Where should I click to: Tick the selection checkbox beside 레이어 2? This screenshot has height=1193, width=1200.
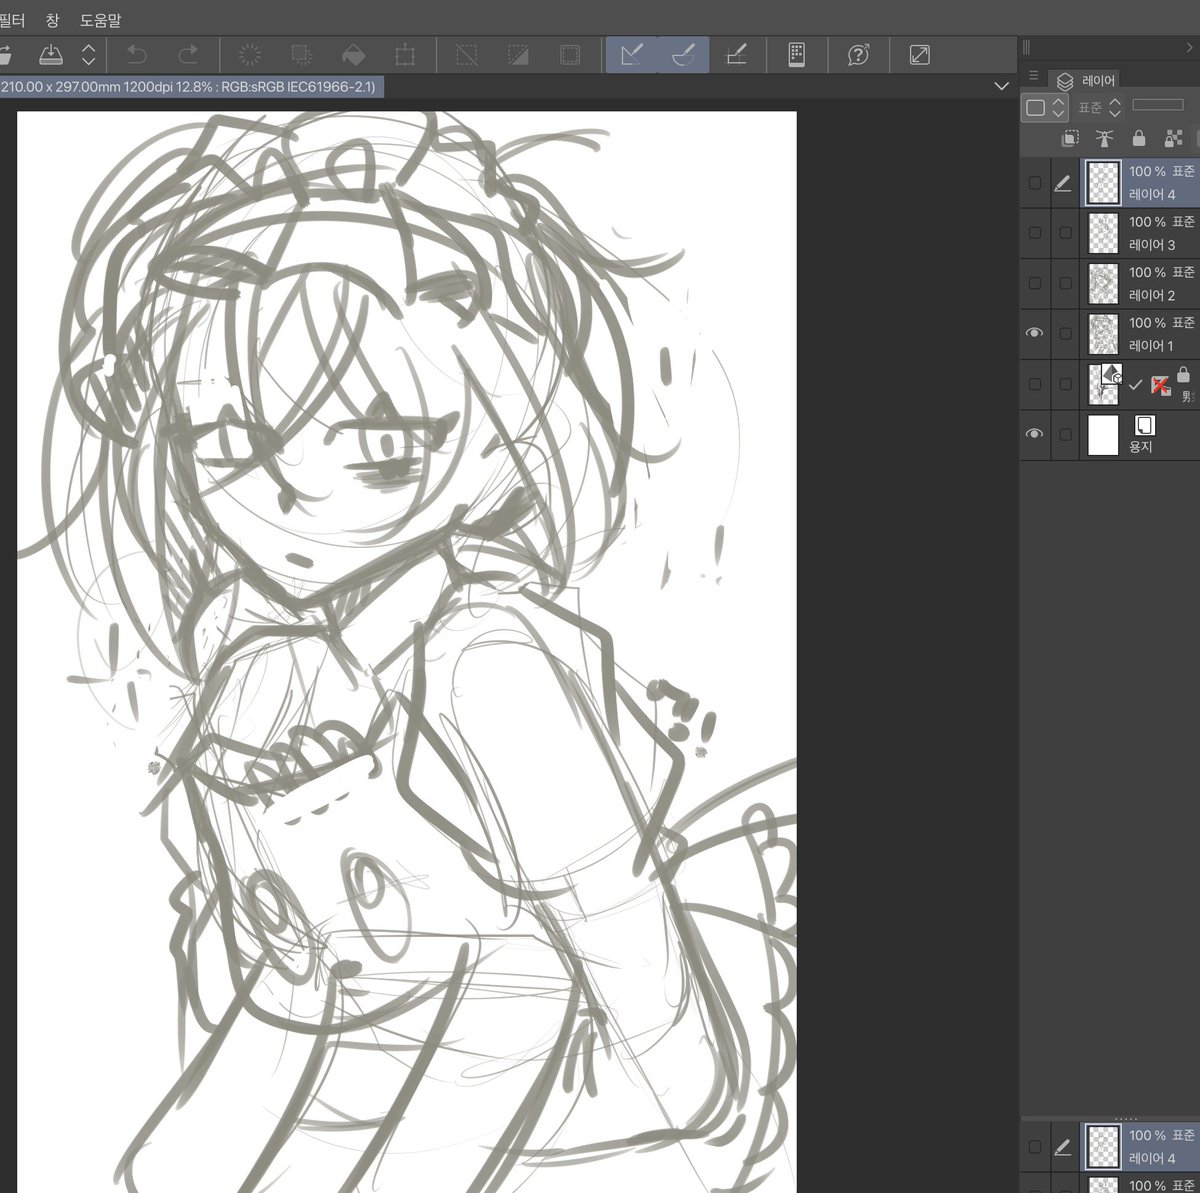1066,283
